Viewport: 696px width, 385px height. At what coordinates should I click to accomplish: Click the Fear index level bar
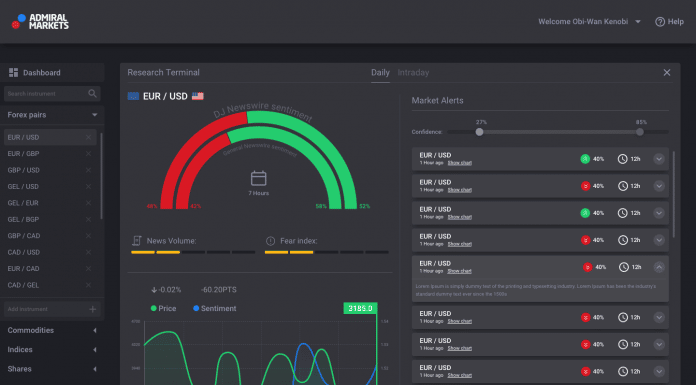tap(327, 252)
